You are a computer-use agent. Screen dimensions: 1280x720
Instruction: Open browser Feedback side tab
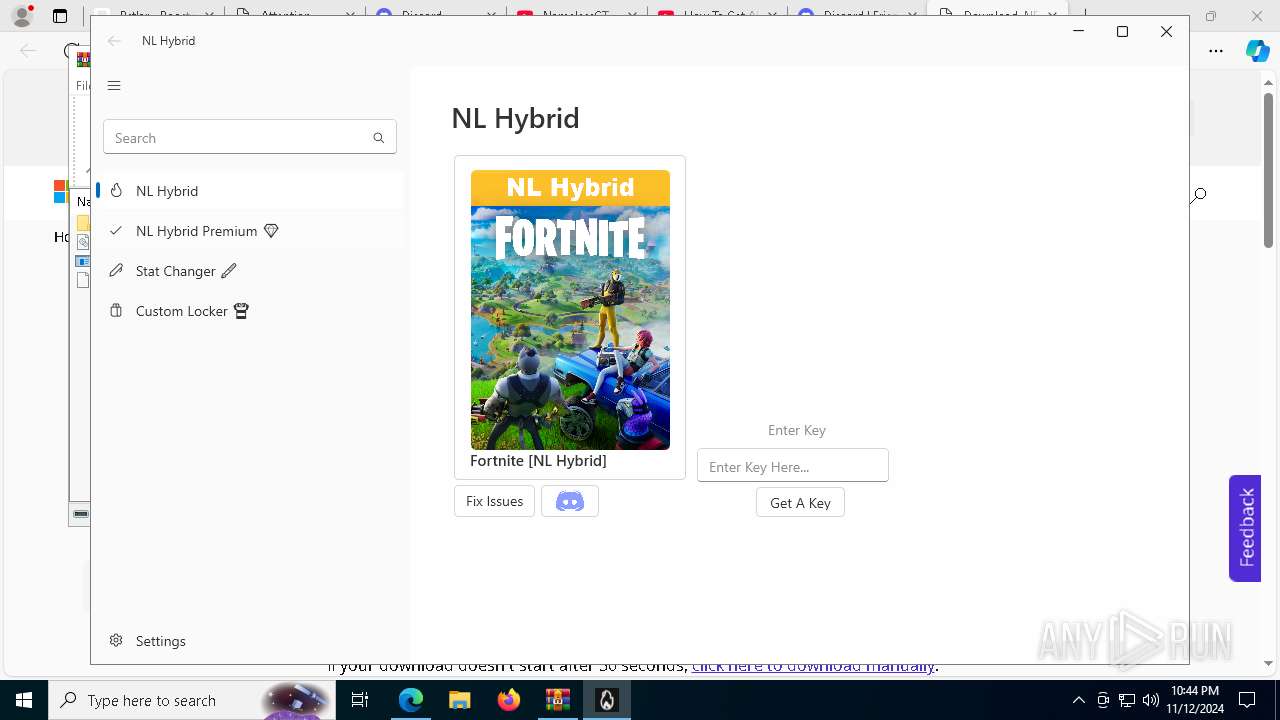(x=1245, y=528)
